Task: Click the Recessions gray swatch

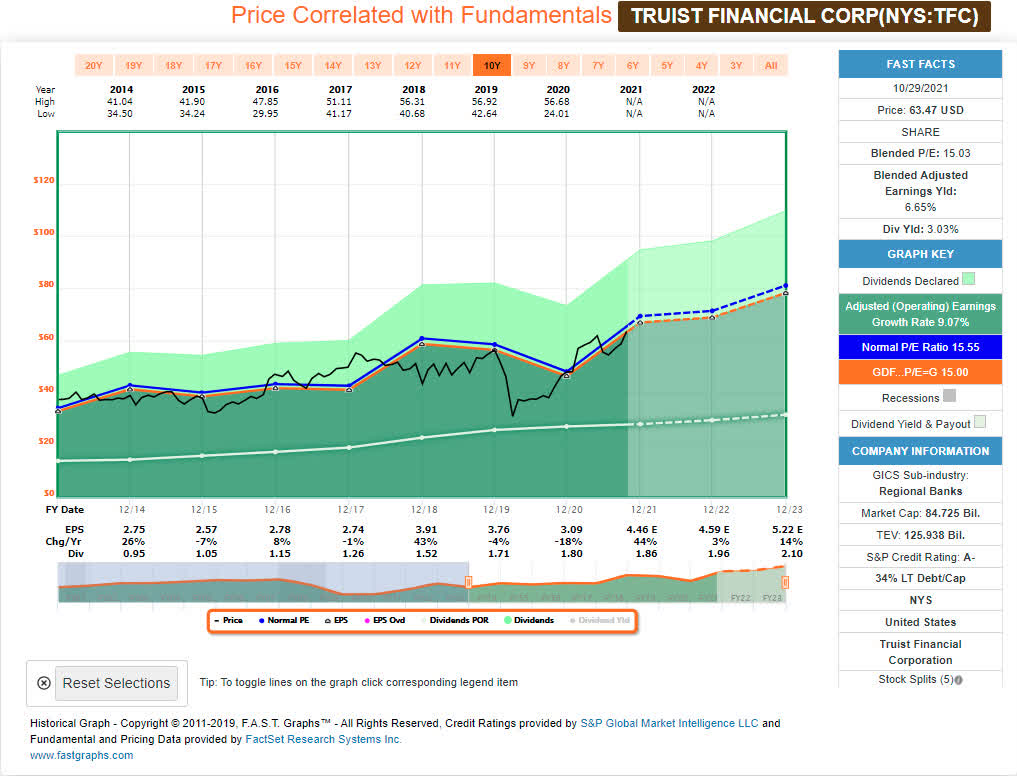Action: (950, 396)
